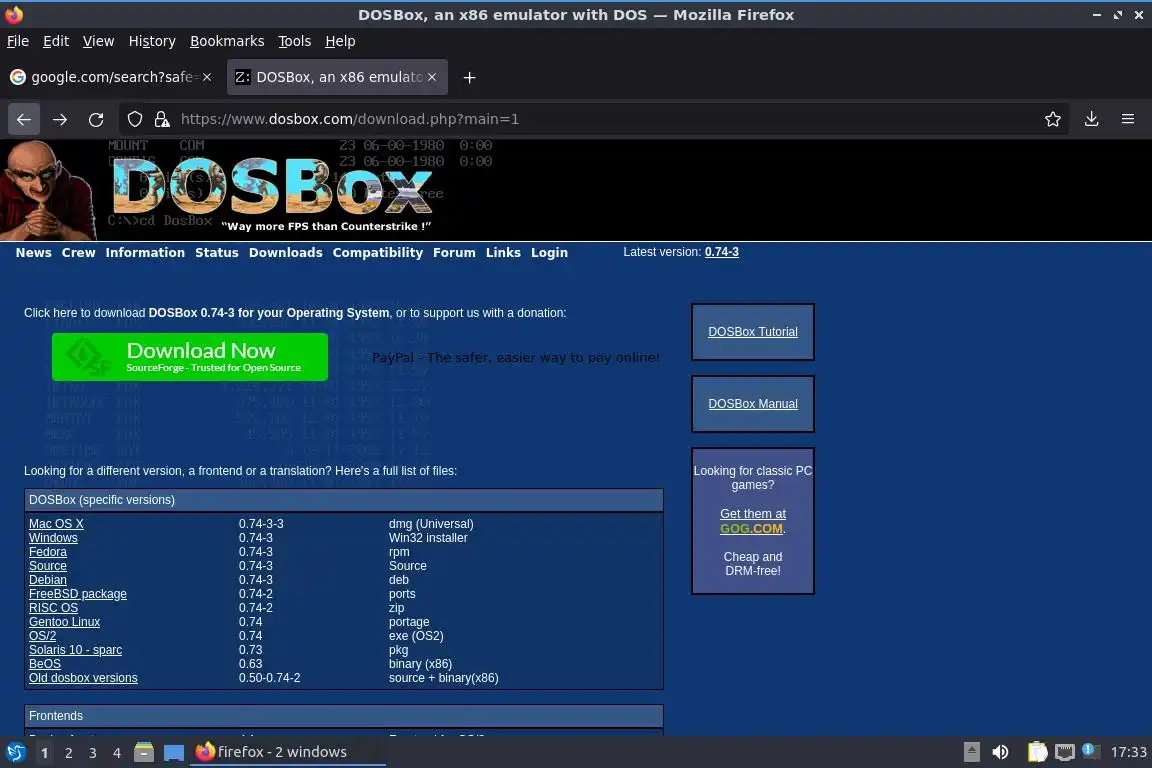Open the BeOS binary link
This screenshot has width=1152, height=768.
pyautogui.click(x=45, y=664)
